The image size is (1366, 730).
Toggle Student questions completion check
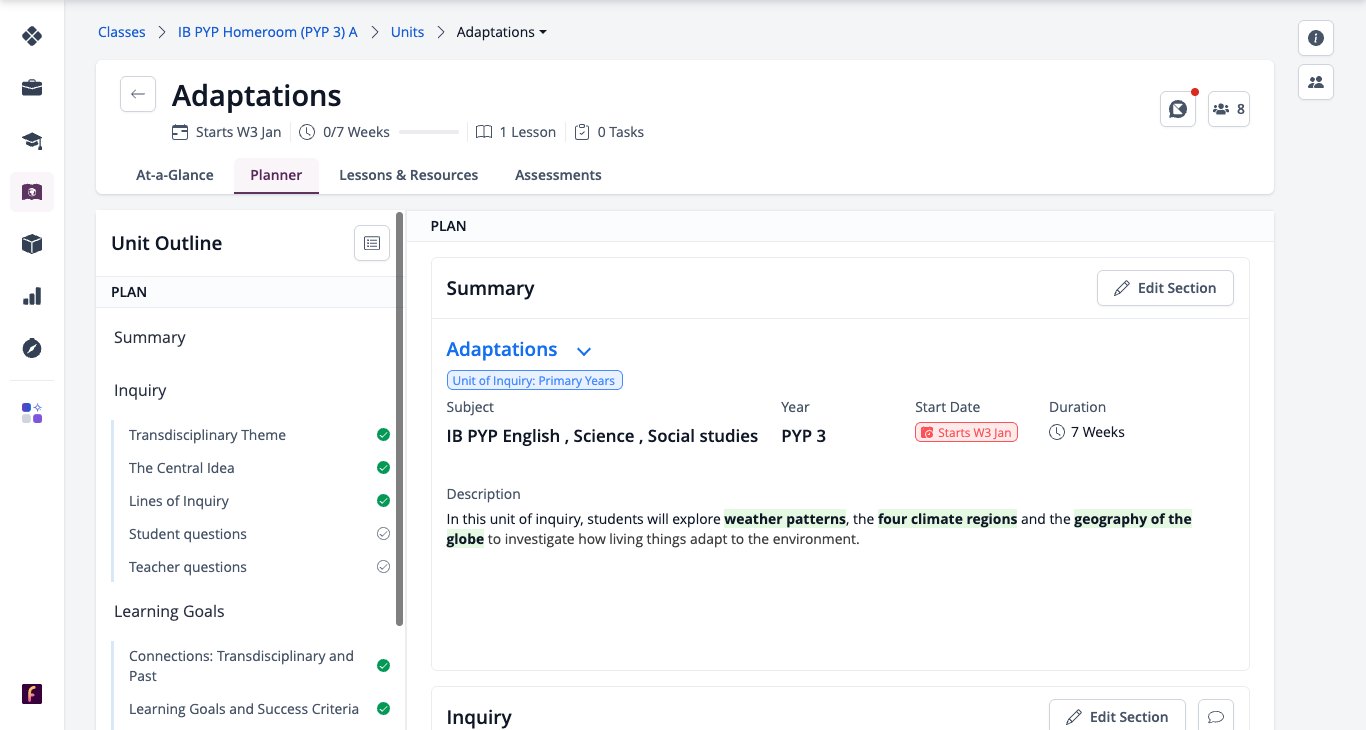click(383, 534)
